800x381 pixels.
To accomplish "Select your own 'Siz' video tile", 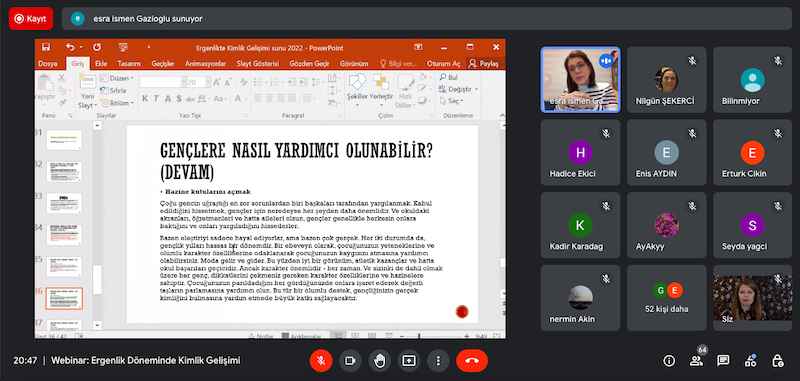I will pyautogui.click(x=753, y=298).
